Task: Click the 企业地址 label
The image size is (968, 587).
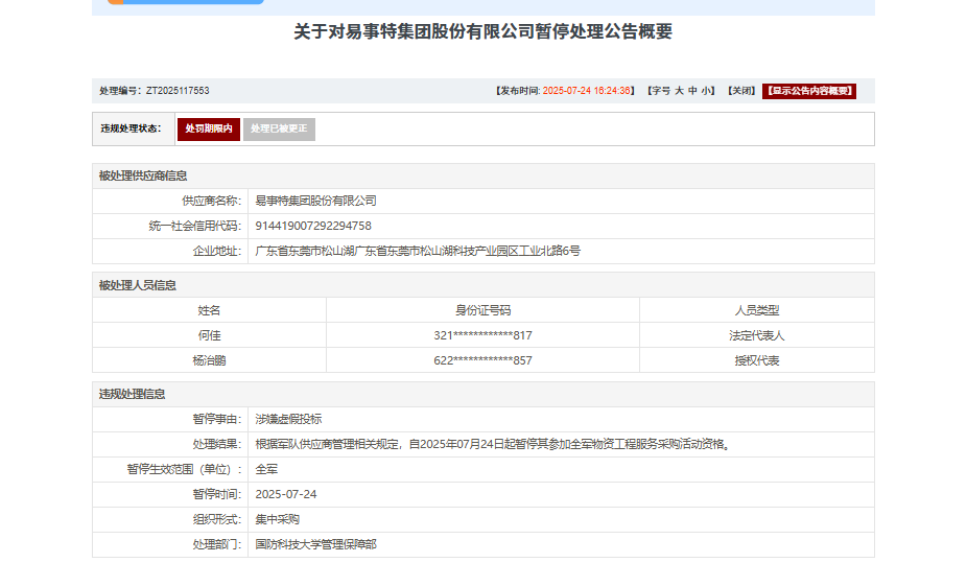Action: coord(217,251)
